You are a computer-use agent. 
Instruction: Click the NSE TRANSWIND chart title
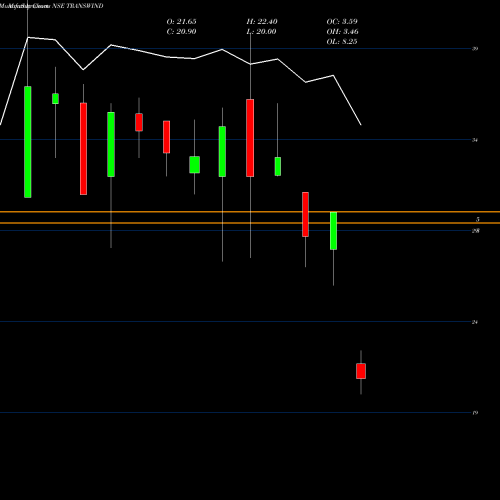78,6
